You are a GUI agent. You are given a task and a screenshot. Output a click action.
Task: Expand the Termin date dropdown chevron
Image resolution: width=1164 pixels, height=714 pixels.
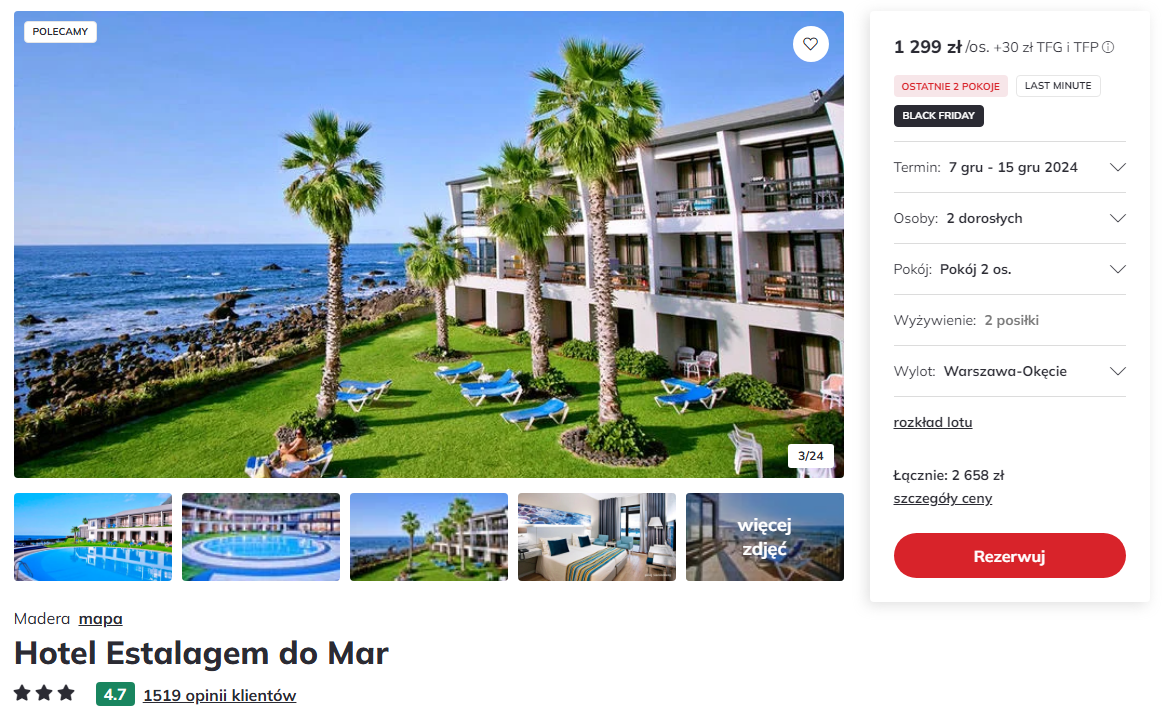pos(1117,167)
